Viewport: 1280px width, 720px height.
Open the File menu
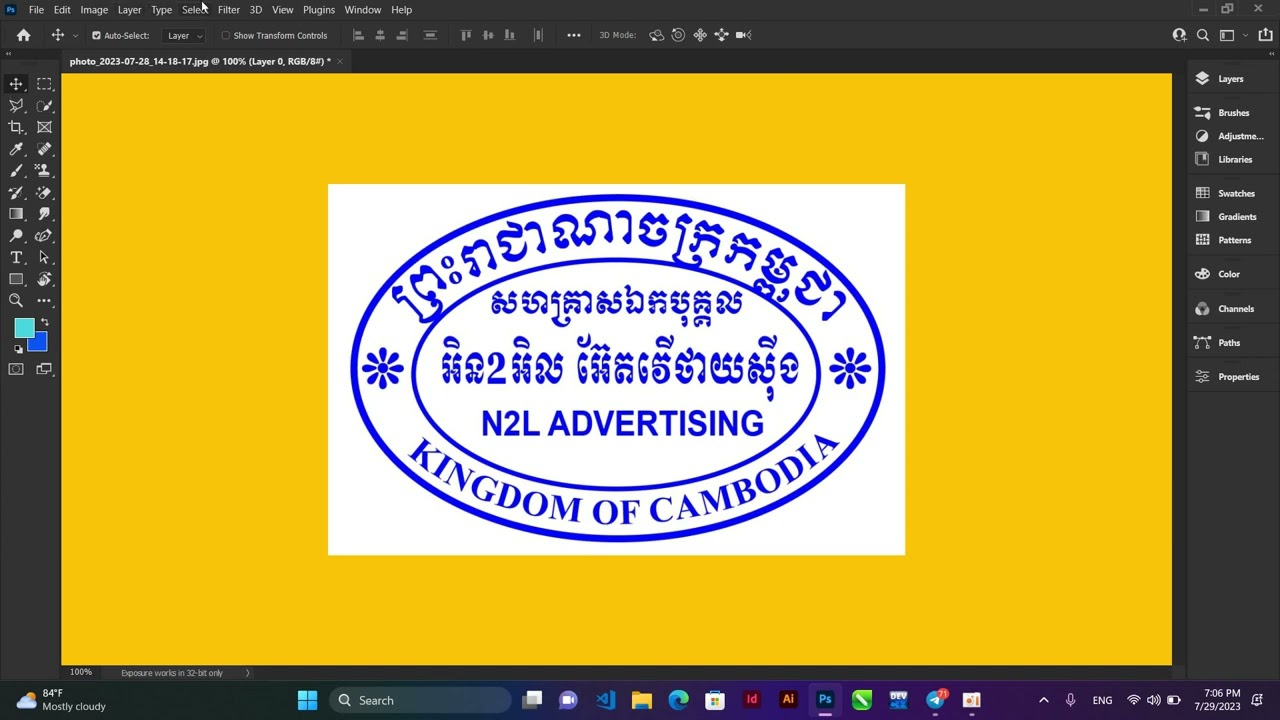36,9
